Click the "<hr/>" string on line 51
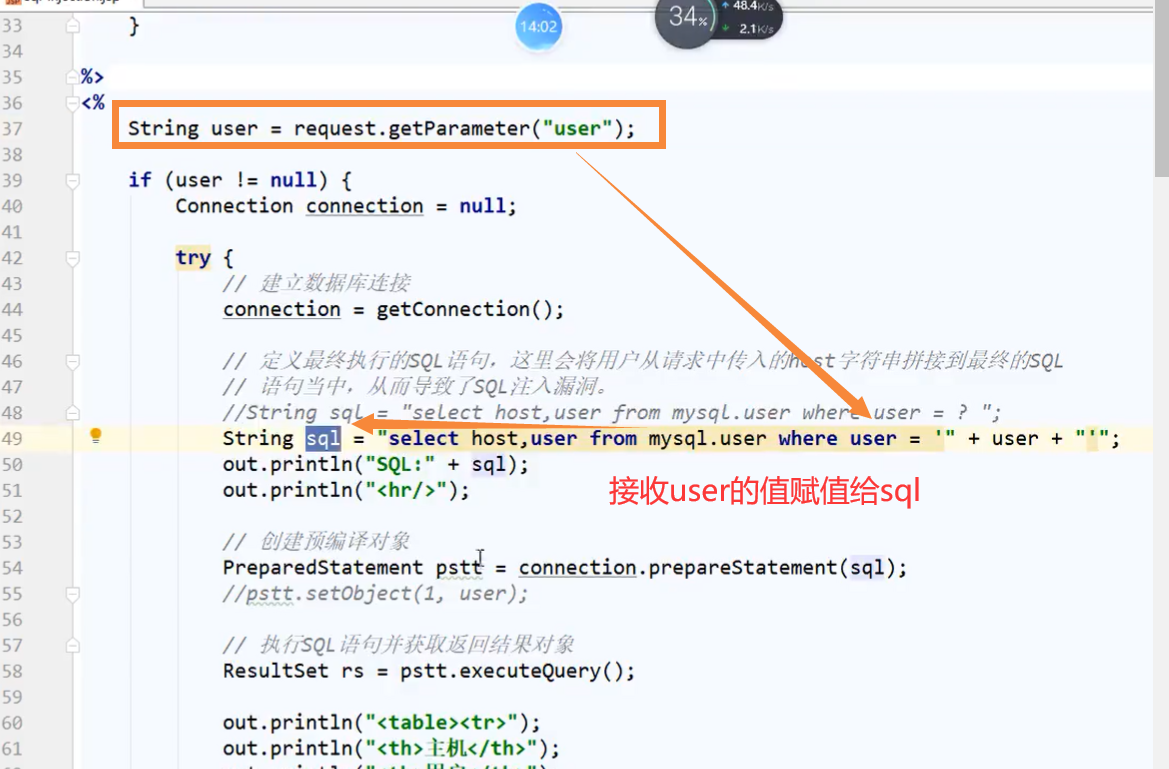 pyautogui.click(x=406, y=491)
